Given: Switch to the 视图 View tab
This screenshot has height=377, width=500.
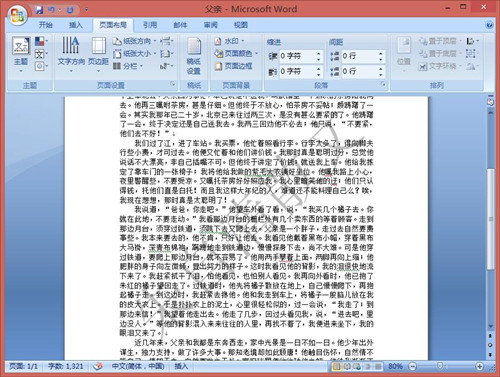Looking at the screenshot, I should 241,25.
